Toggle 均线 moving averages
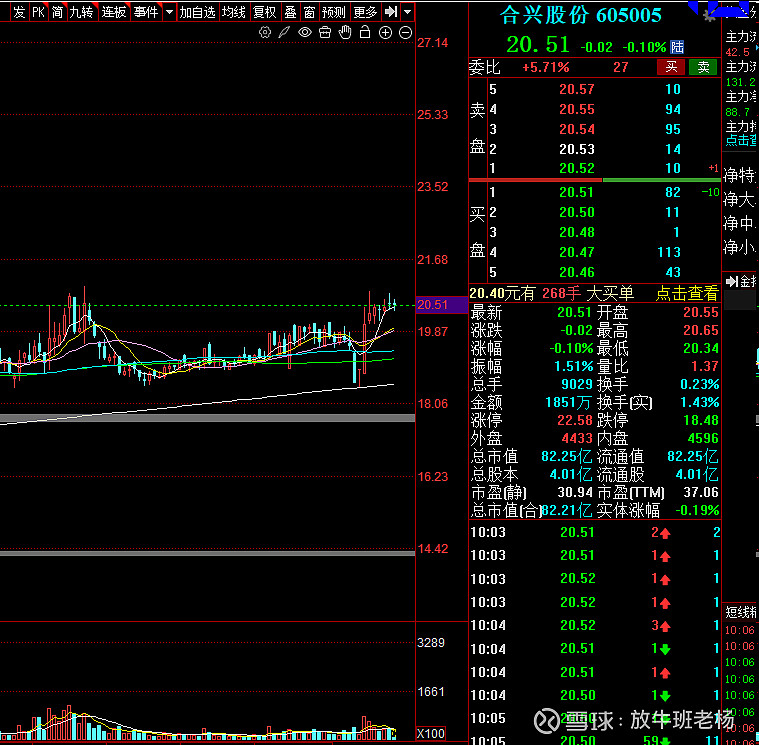Screen dimensions: 759x745 234,12
